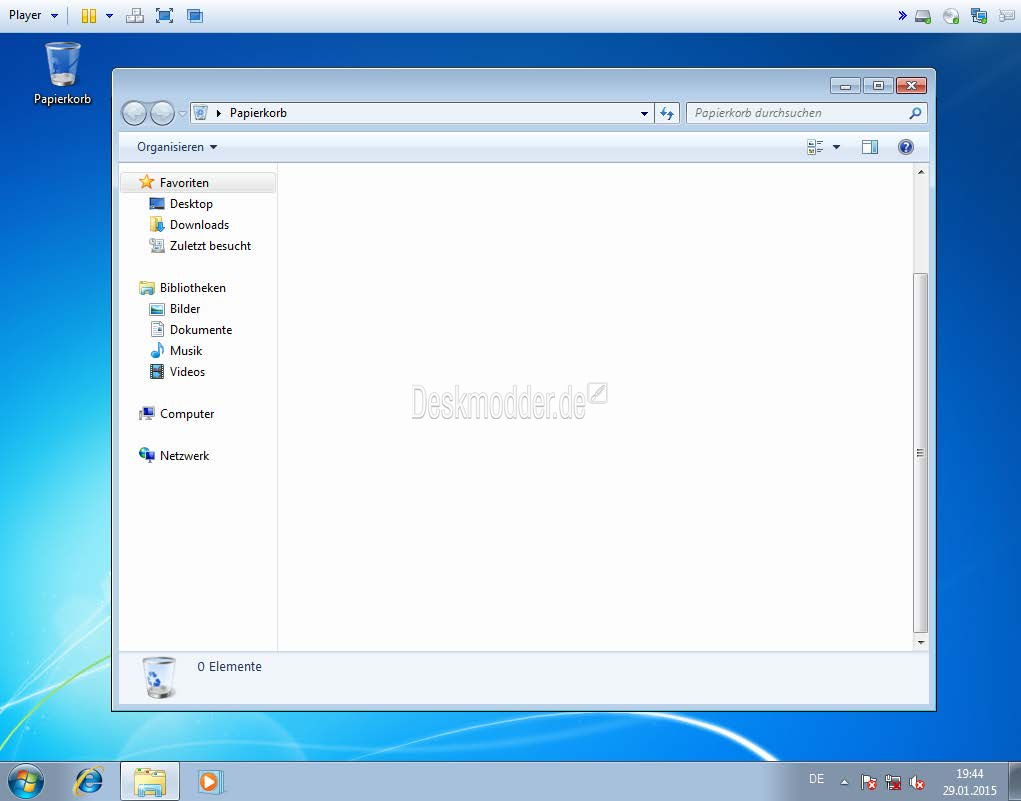Open Zuletzt besucht in Favoriten
The image size is (1021, 801).
(x=210, y=246)
